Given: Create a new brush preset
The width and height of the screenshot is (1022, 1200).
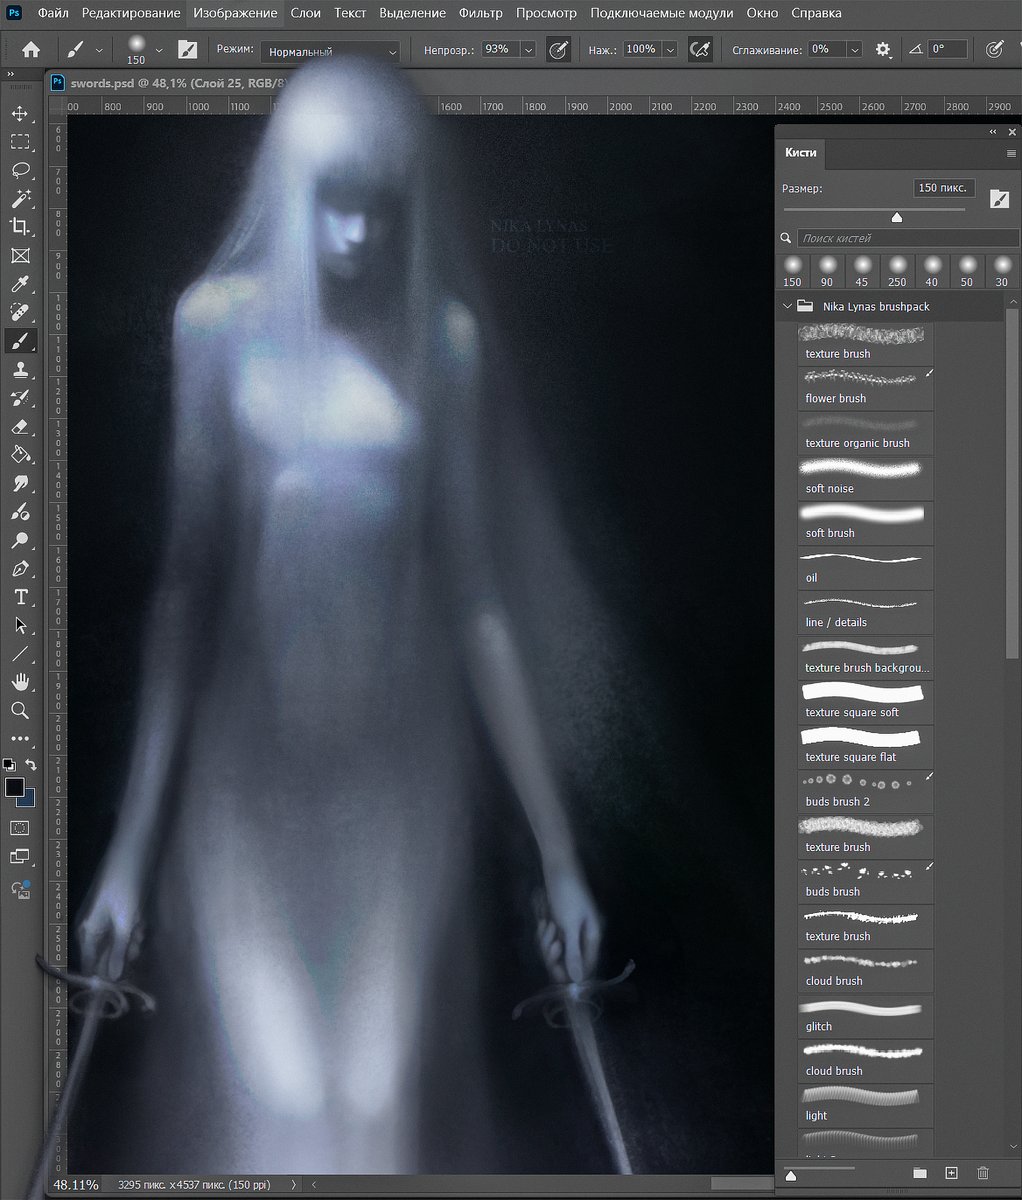Looking at the screenshot, I should point(951,1173).
